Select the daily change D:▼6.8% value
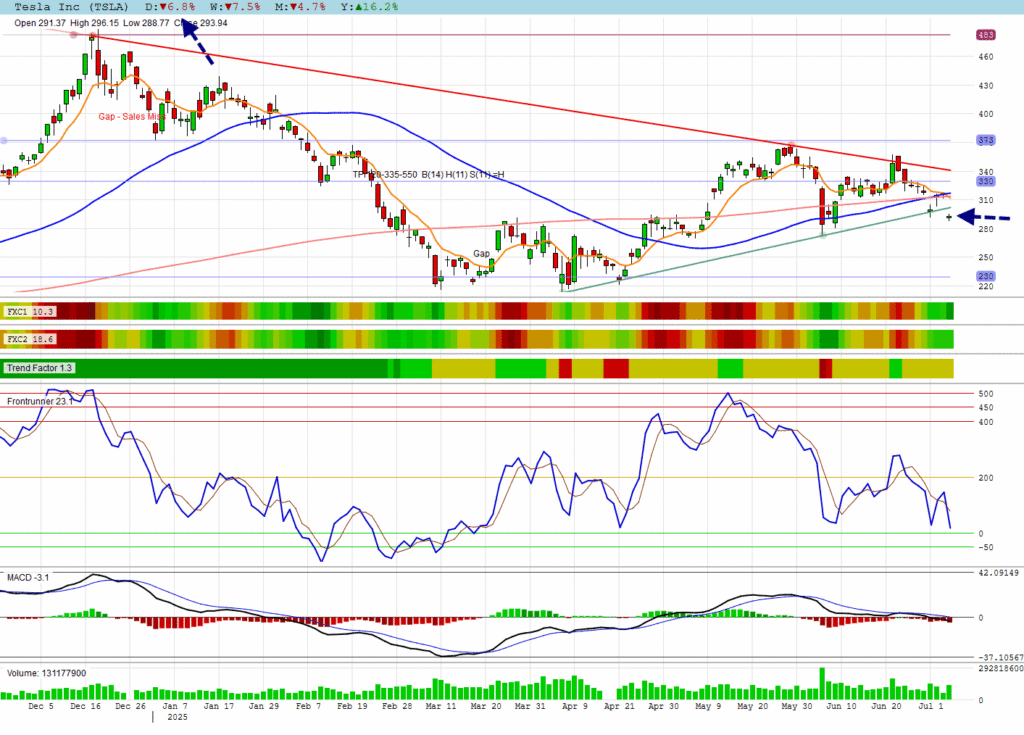Viewport: 1024px width, 735px height. 170,7
